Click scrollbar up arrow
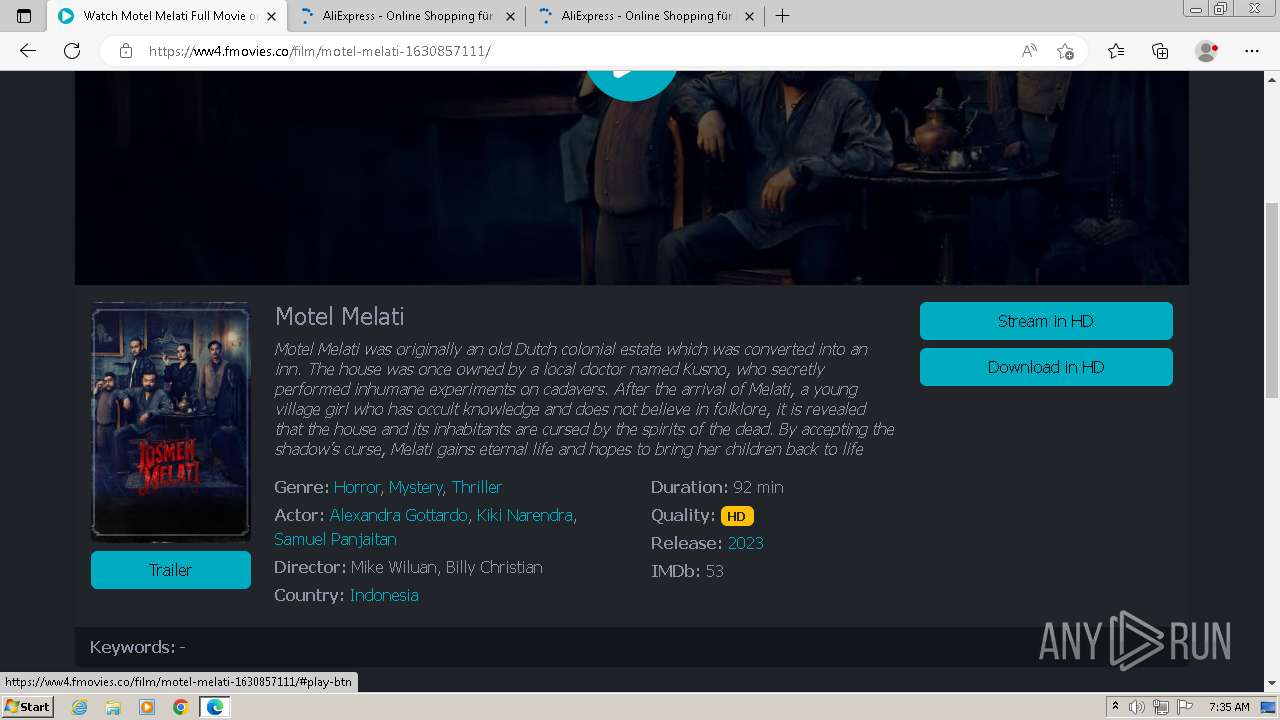The image size is (1280, 720). (x=1272, y=78)
